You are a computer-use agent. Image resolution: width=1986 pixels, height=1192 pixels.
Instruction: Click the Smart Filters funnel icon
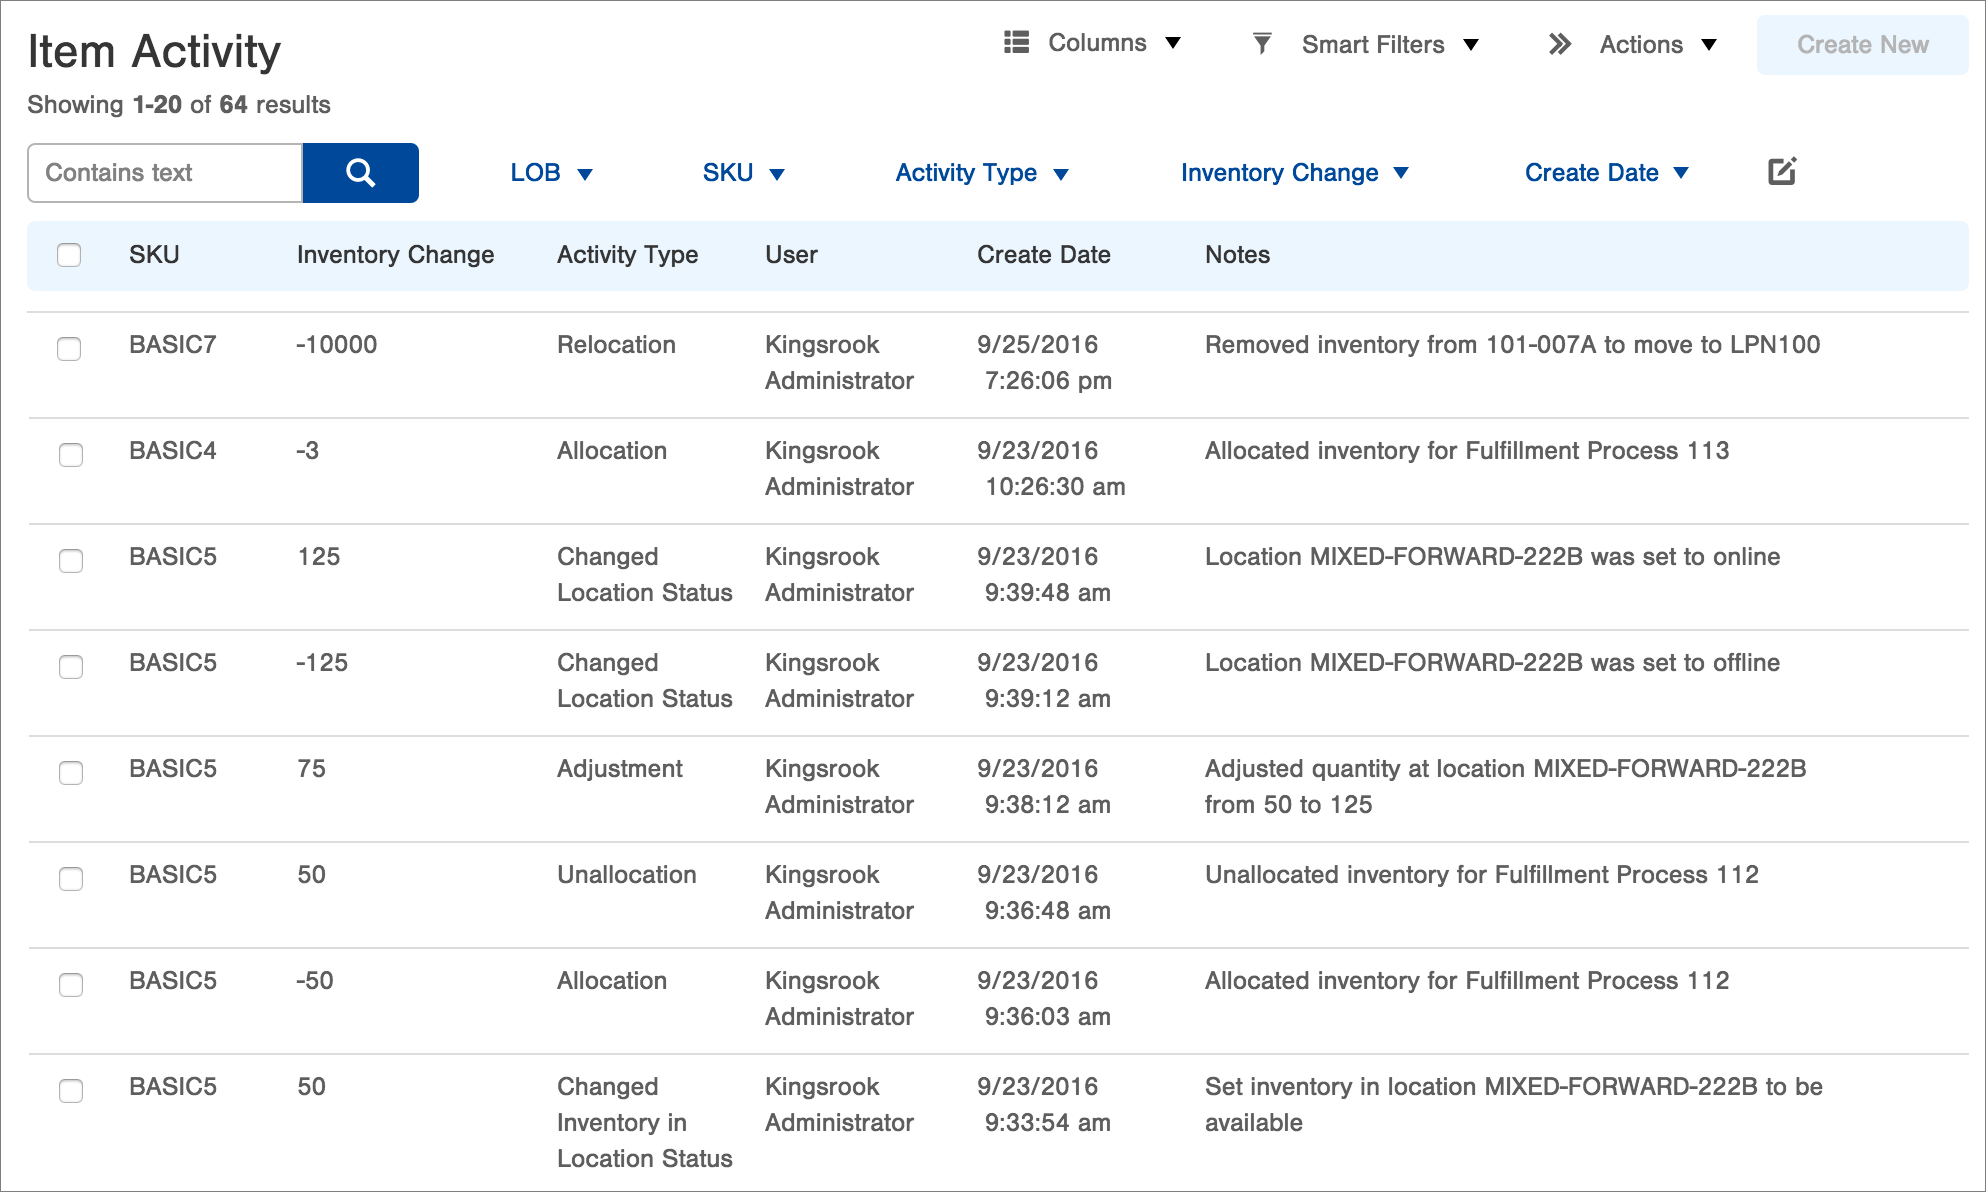[1262, 44]
